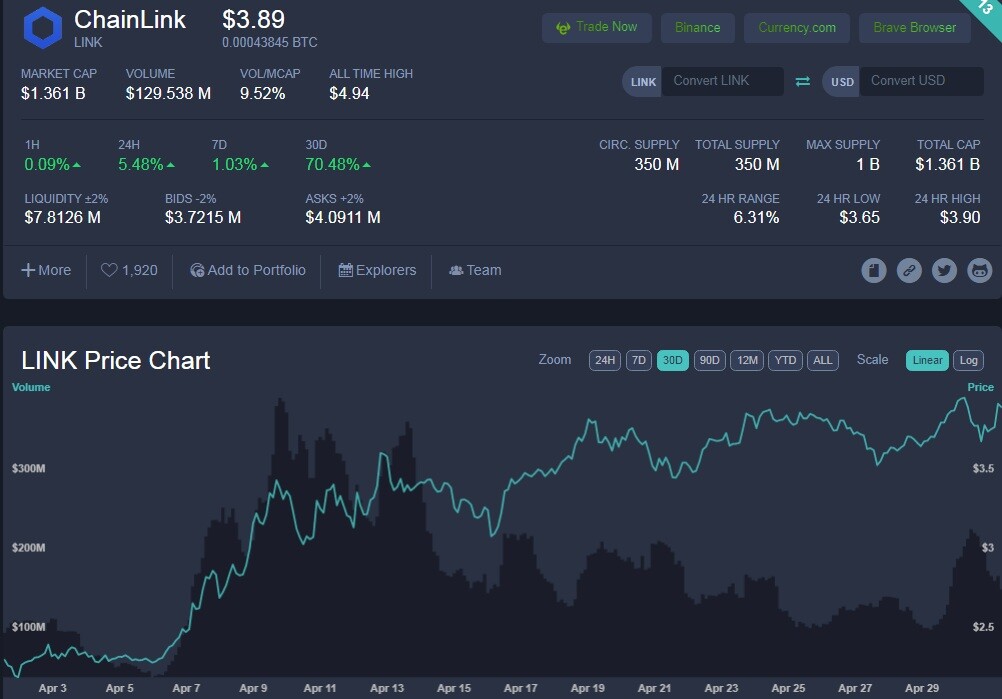The width and height of the screenshot is (1002, 699).
Task: Click the people icon beside Team
Action: tap(456, 270)
